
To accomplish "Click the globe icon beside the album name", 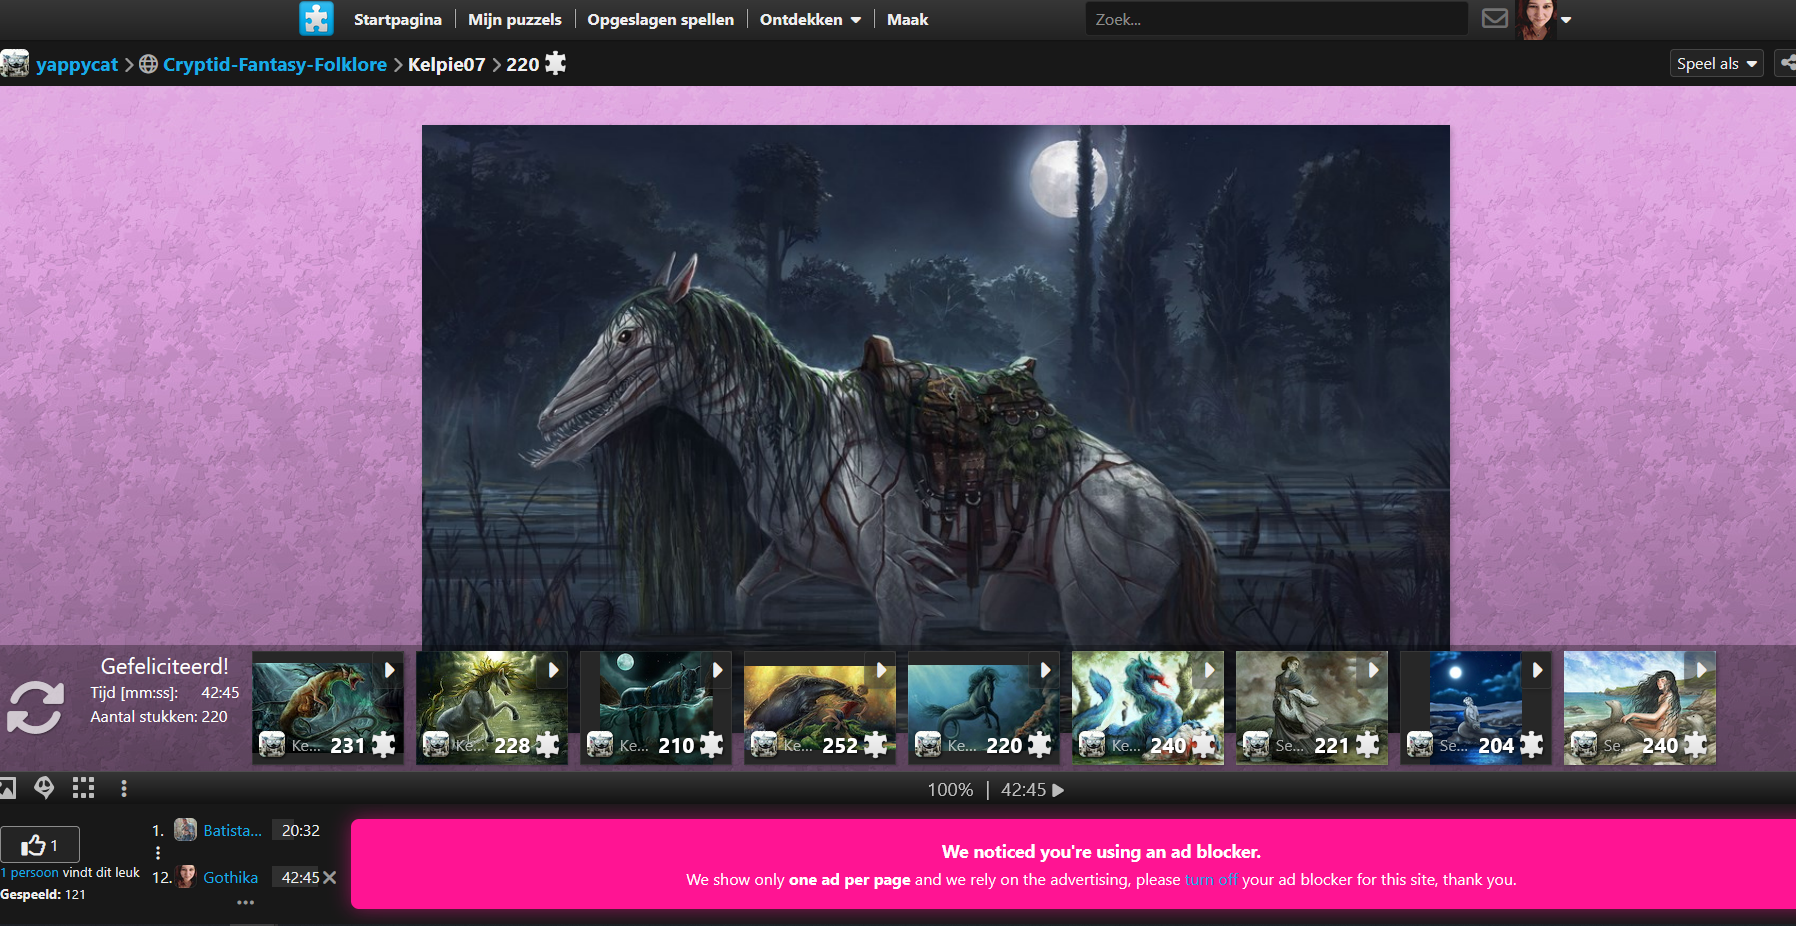I will coord(148,64).
